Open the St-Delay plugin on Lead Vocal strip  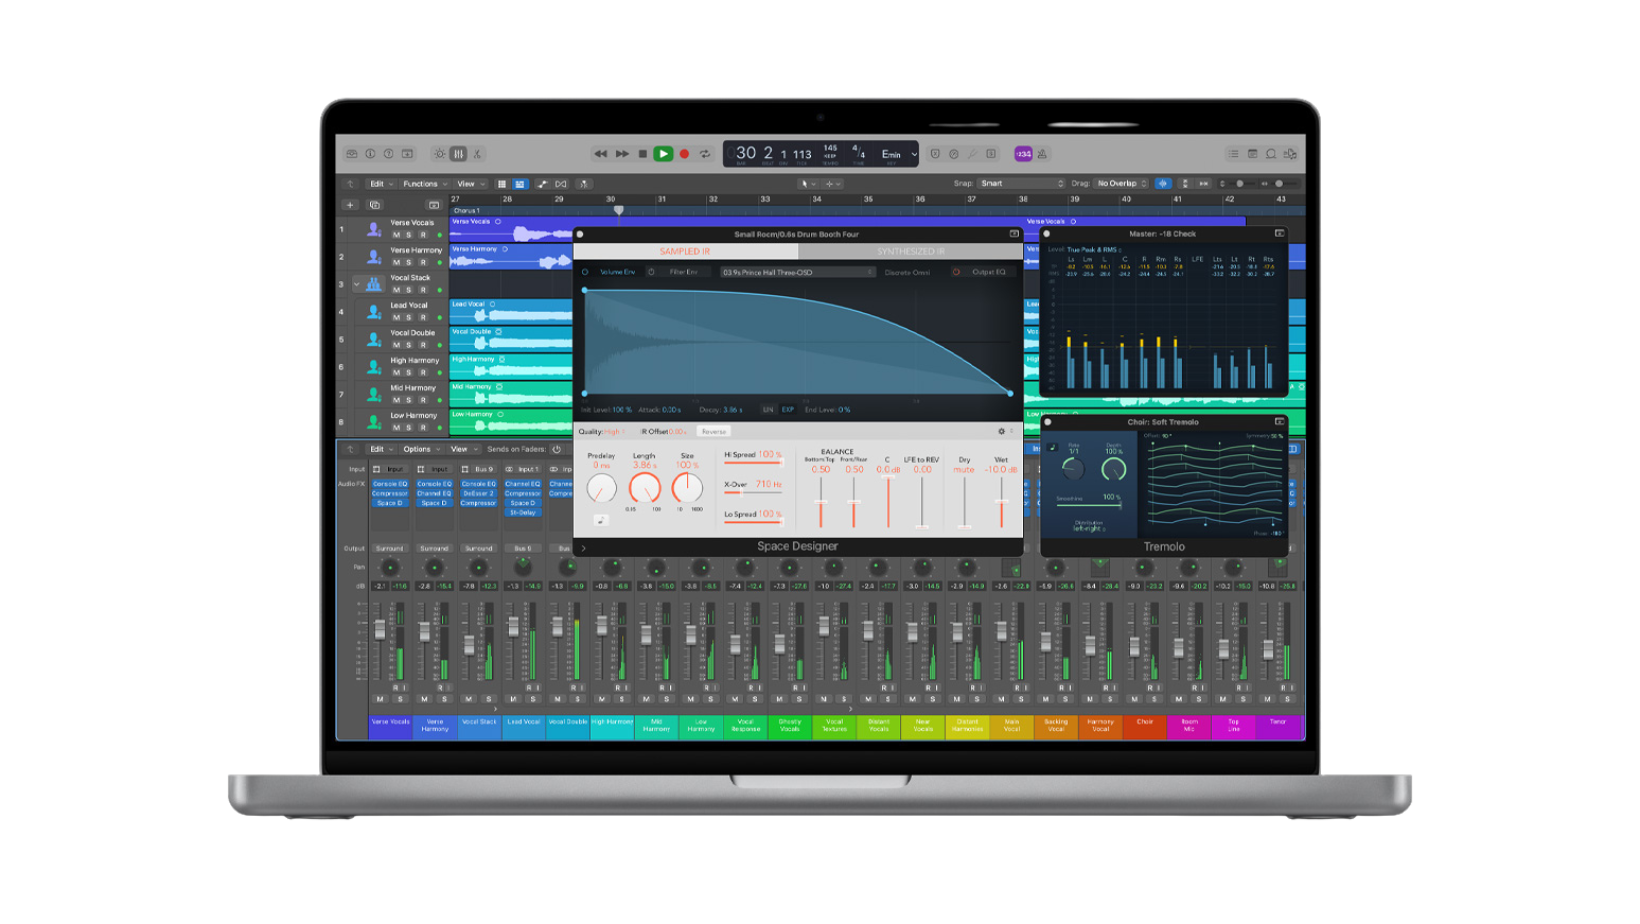522,512
